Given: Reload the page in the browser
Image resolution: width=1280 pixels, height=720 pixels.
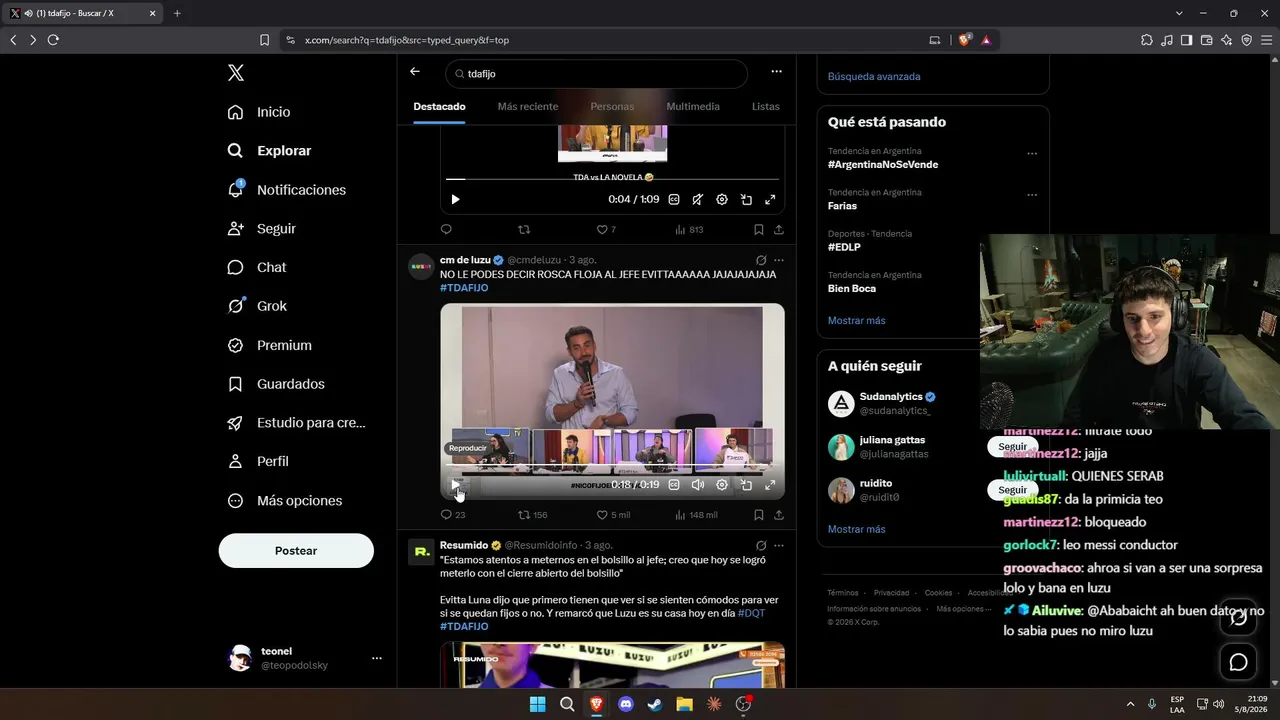Looking at the screenshot, I should pyautogui.click(x=53, y=40).
